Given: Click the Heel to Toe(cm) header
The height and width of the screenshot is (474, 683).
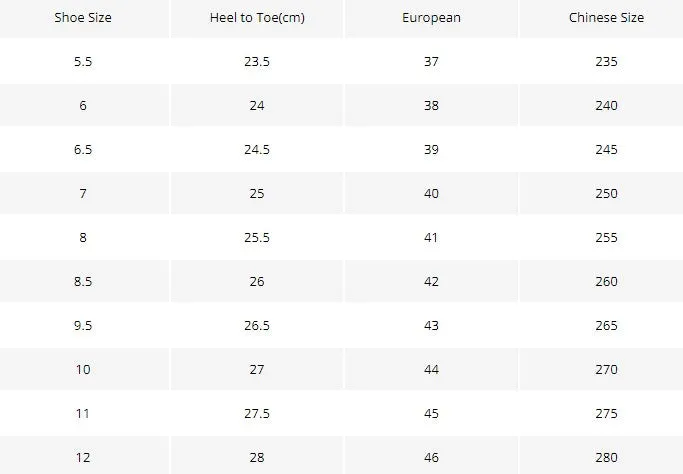Looking at the screenshot, I should pos(257,17).
